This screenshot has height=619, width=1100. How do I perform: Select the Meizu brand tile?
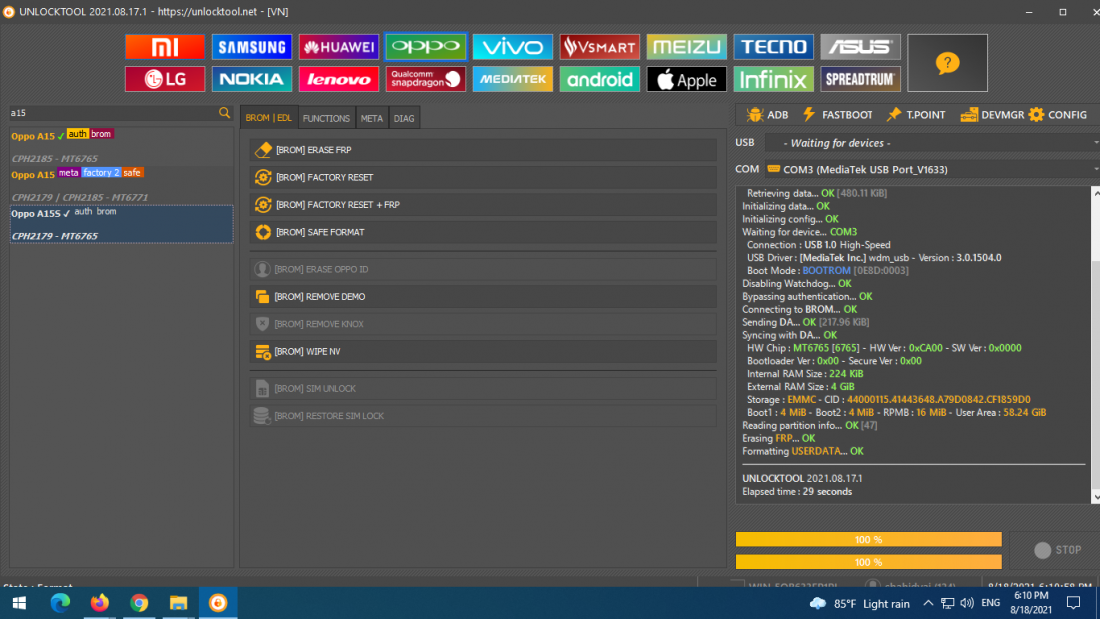[x=687, y=47]
